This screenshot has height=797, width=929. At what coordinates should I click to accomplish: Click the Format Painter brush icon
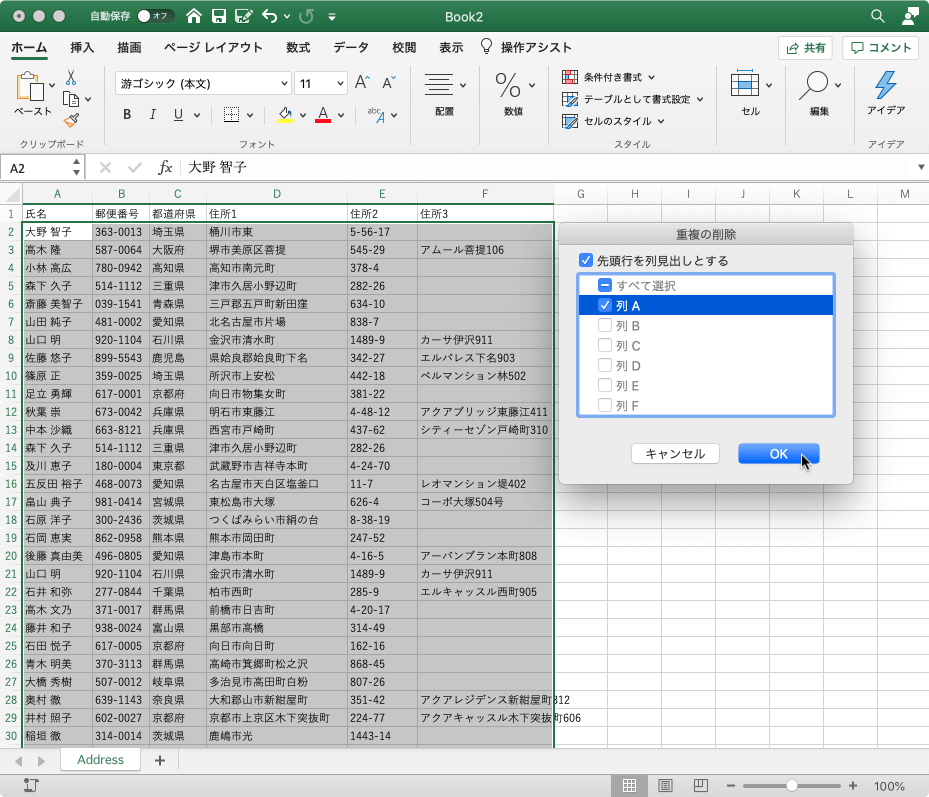[x=71, y=120]
